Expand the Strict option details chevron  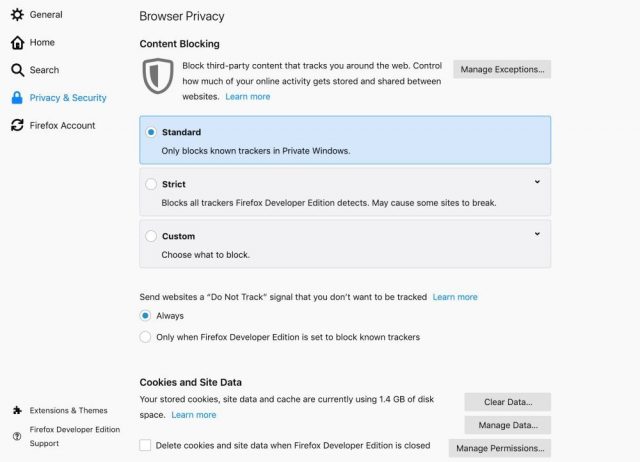[537, 182]
